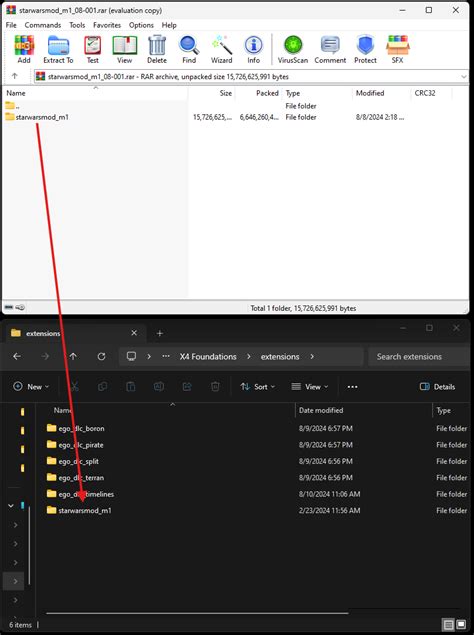Run Test on the archive
The height and width of the screenshot is (635, 474).
click(x=92, y=49)
